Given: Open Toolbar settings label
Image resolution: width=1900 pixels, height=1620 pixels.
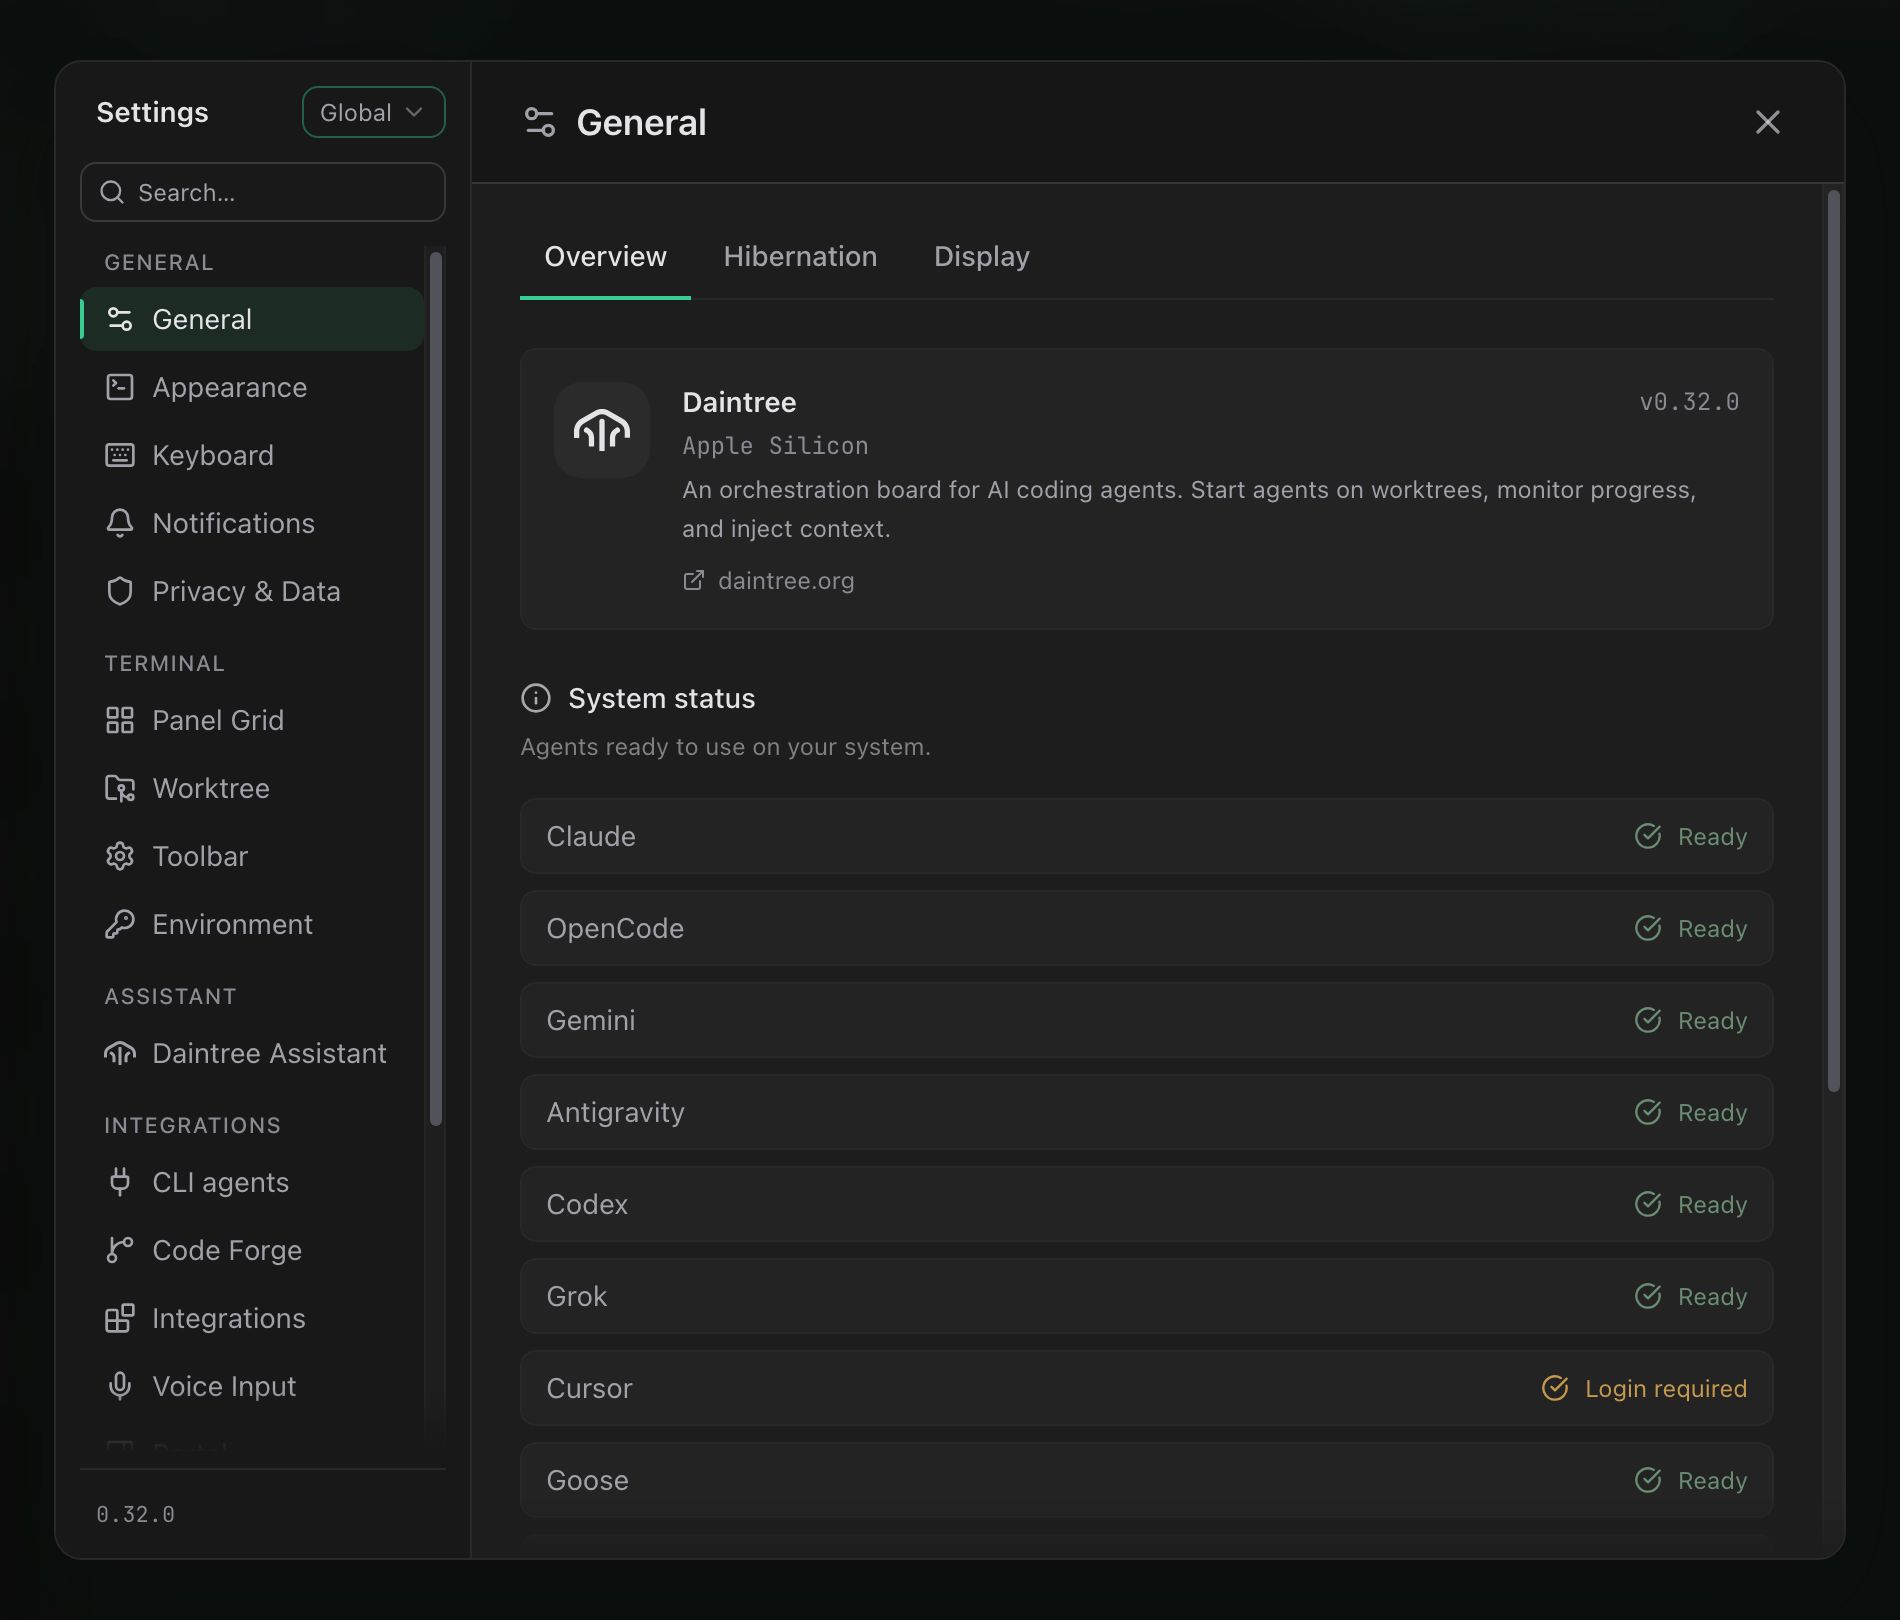Looking at the screenshot, I should (200, 856).
